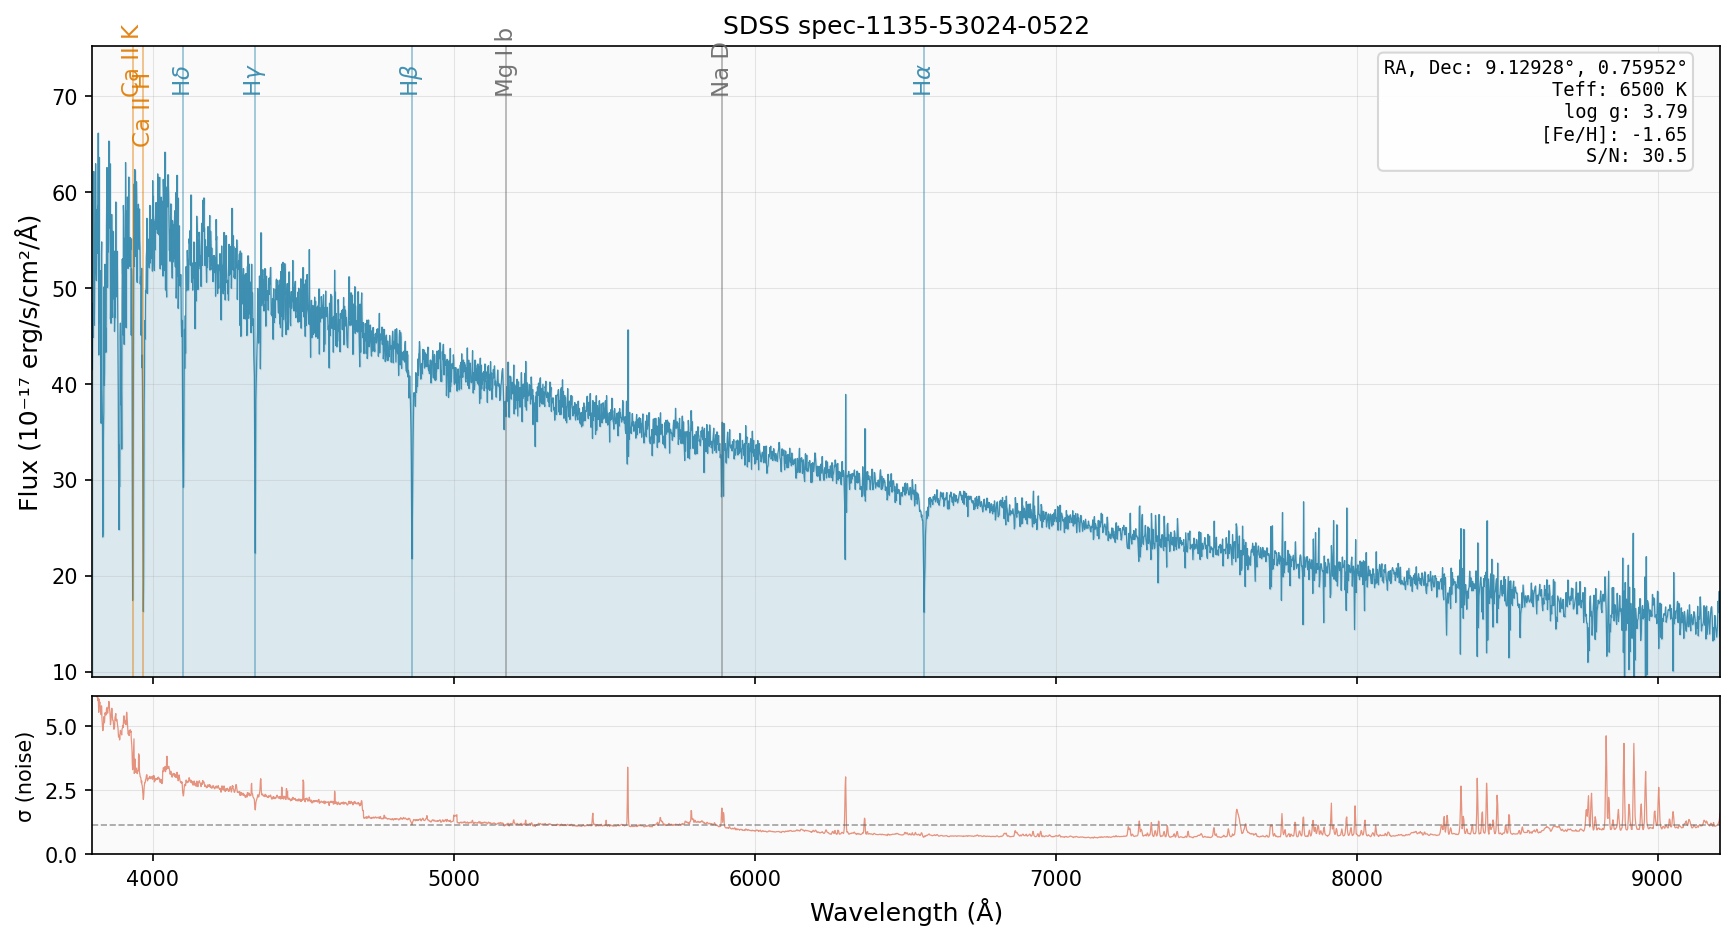Image resolution: width=1734 pixels, height=940 pixels.
Task: Click the plot title SDSS spec-1135-53024-0522
Action: (905, 26)
